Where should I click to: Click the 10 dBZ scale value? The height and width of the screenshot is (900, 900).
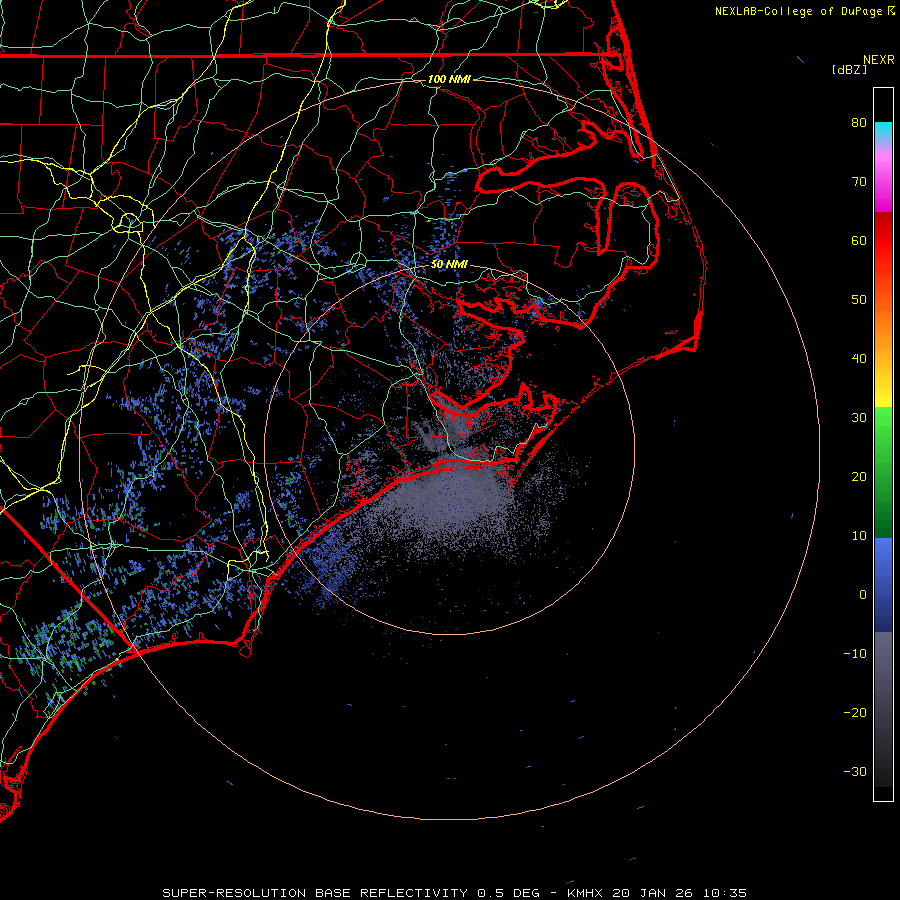pyautogui.click(x=859, y=536)
